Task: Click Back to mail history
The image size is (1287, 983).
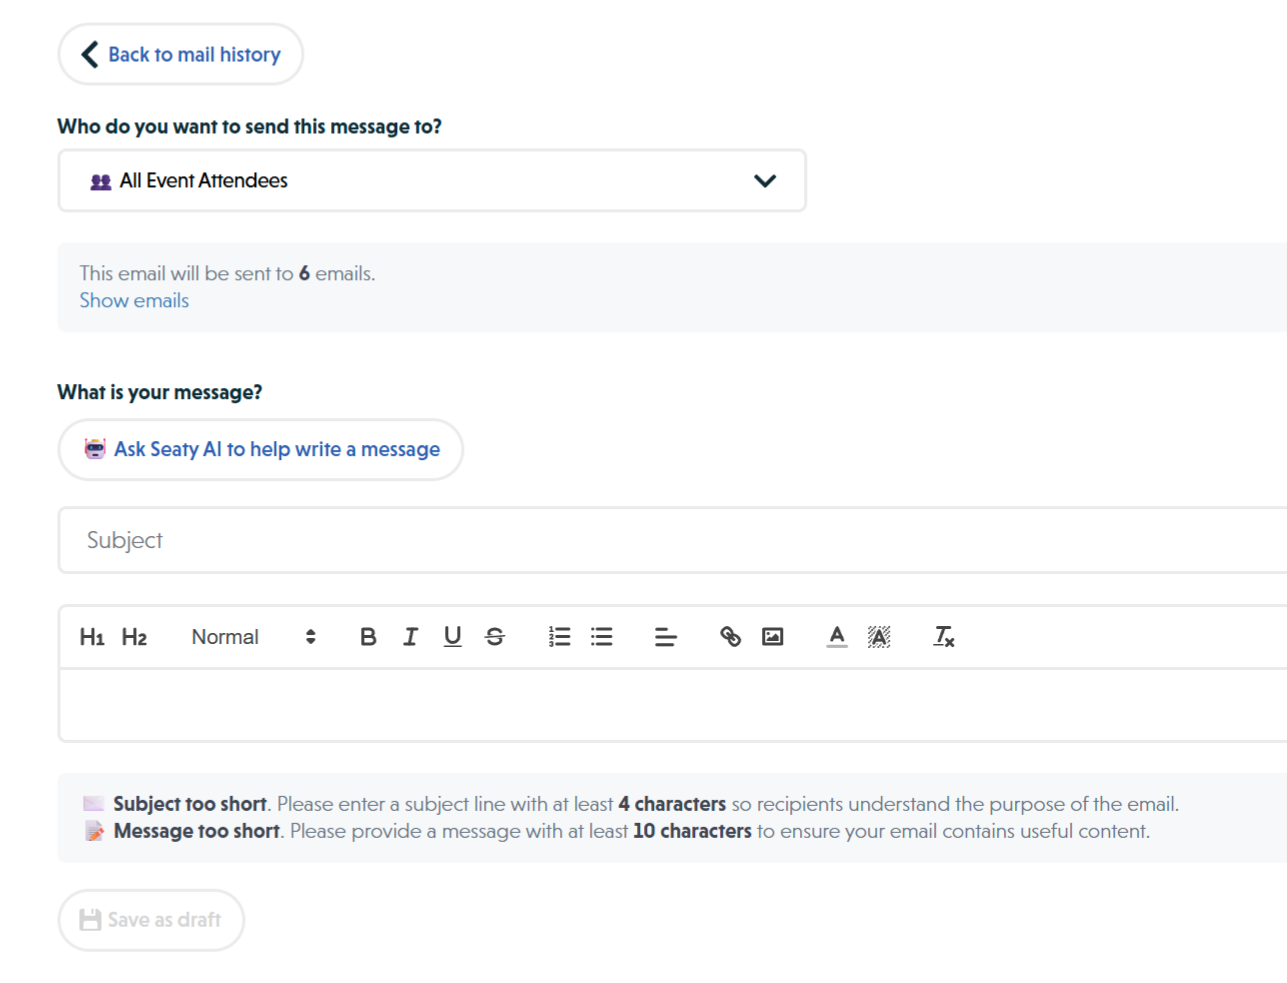Action: pyautogui.click(x=180, y=54)
